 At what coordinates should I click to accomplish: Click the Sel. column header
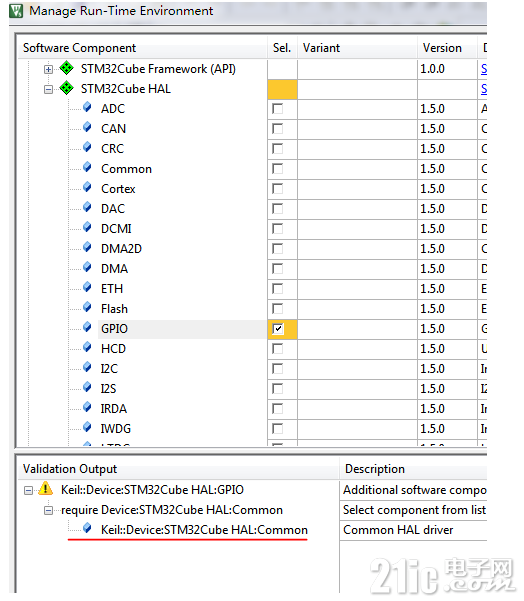tap(282, 48)
